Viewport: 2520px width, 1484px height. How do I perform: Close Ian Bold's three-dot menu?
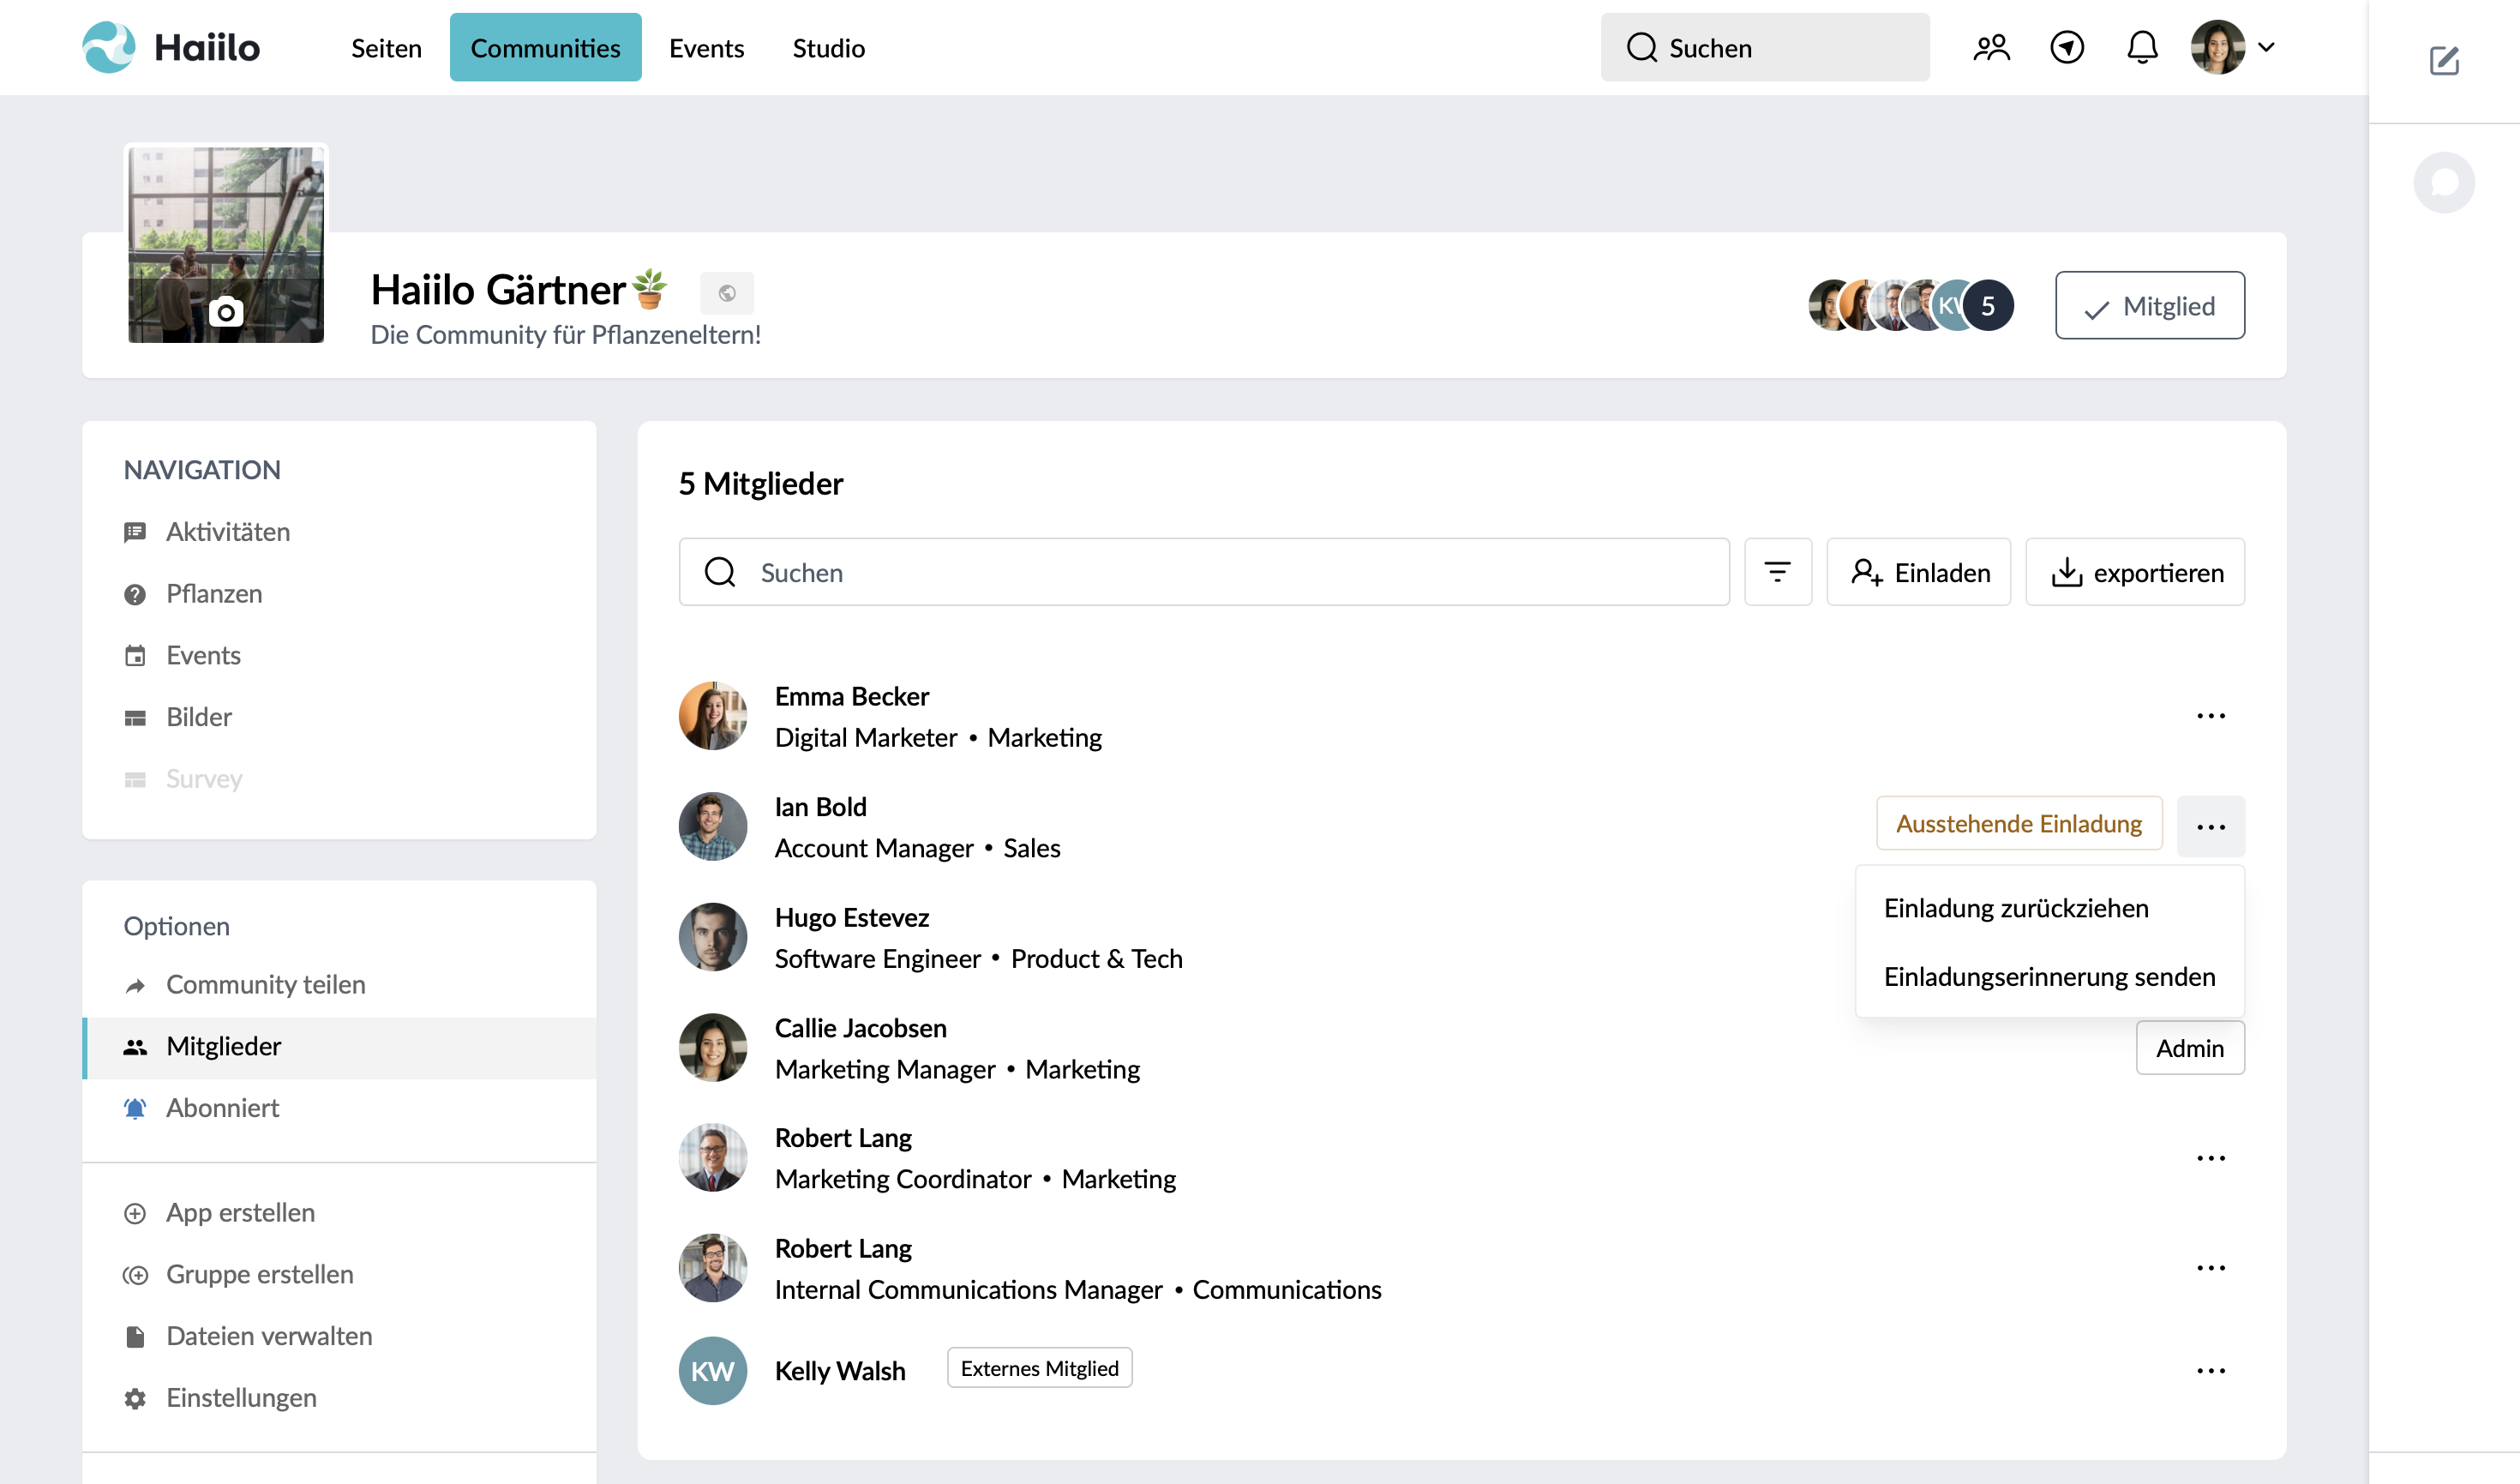click(2210, 826)
